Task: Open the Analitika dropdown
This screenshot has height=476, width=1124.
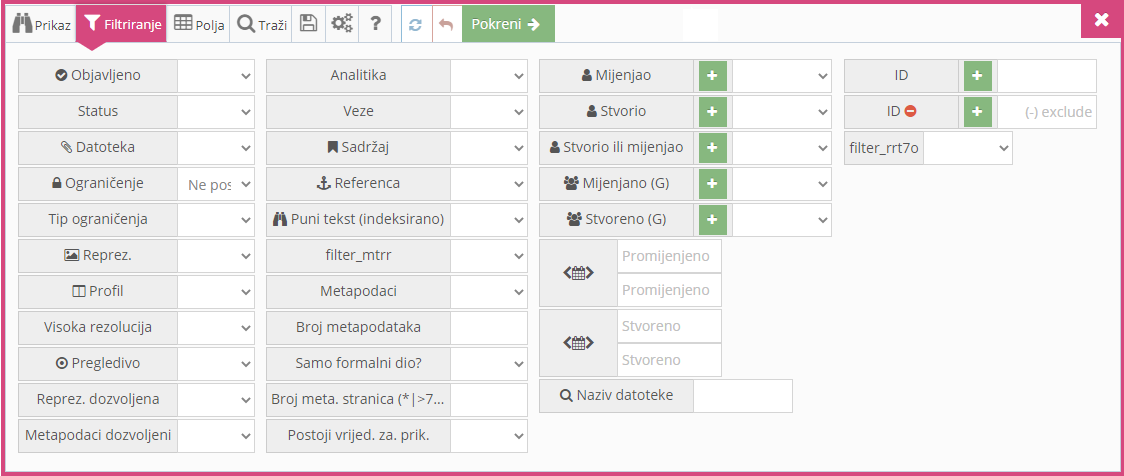Action: click(x=489, y=76)
